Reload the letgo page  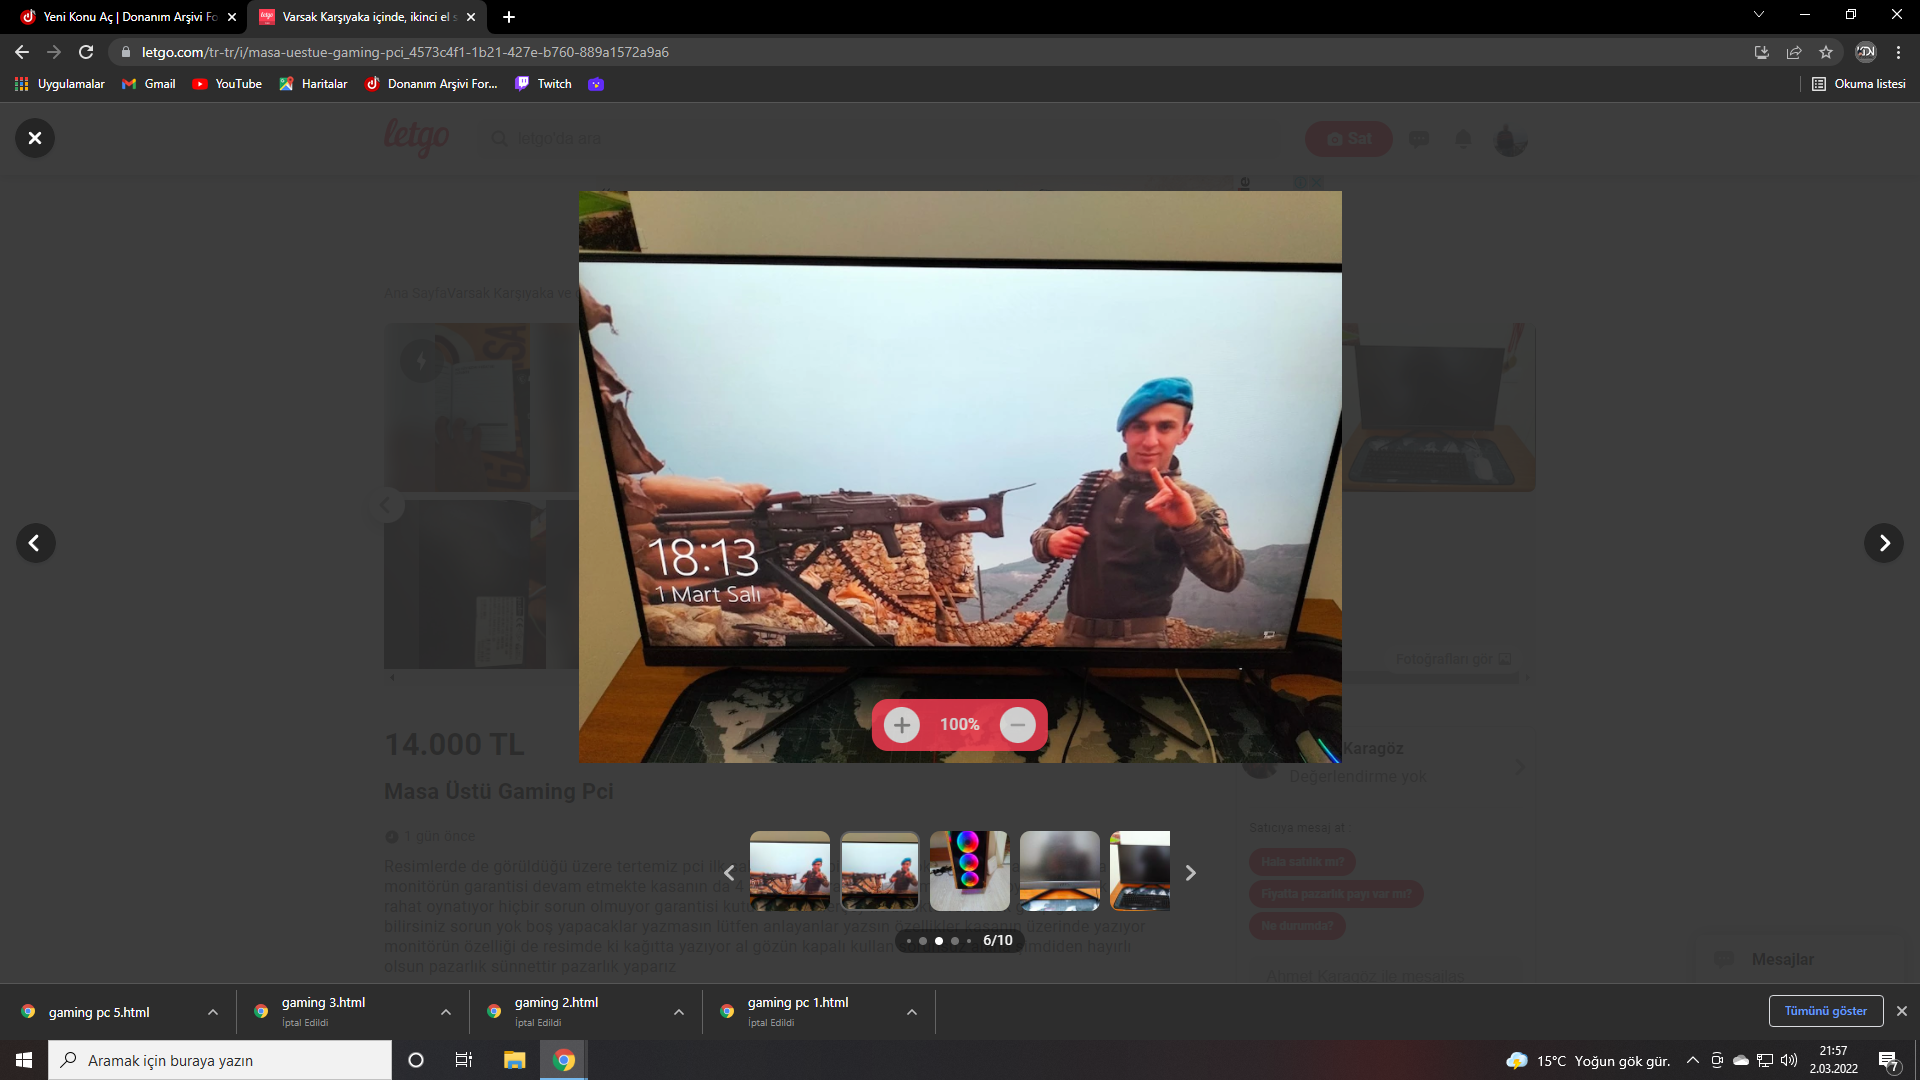tap(86, 52)
